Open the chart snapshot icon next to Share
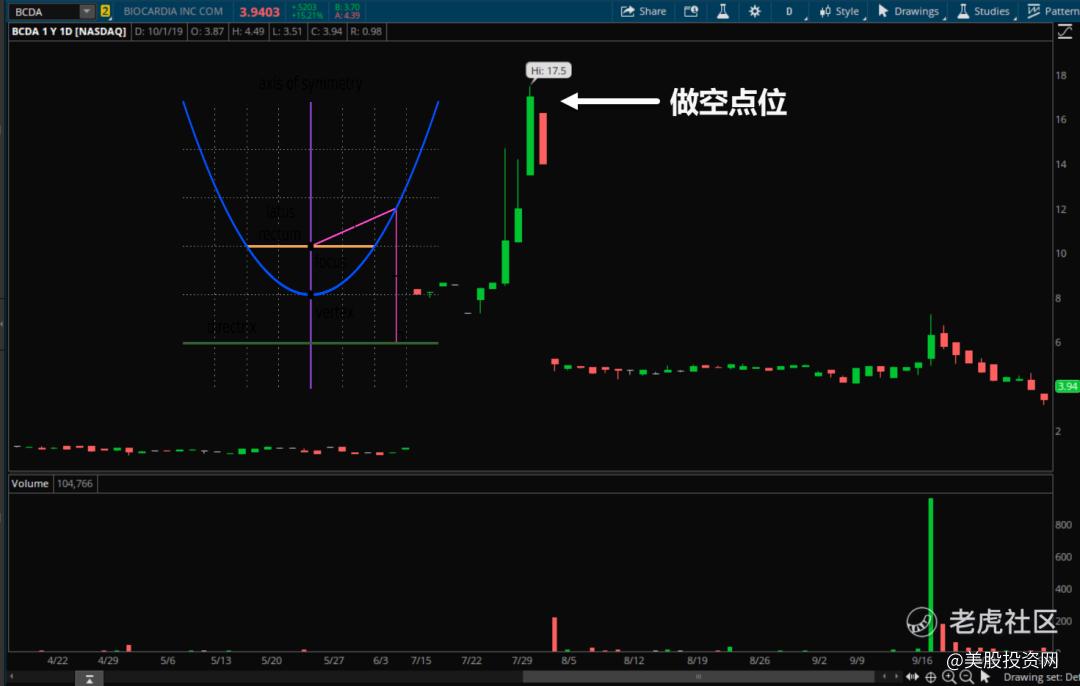This screenshot has height=686, width=1080. (691, 11)
